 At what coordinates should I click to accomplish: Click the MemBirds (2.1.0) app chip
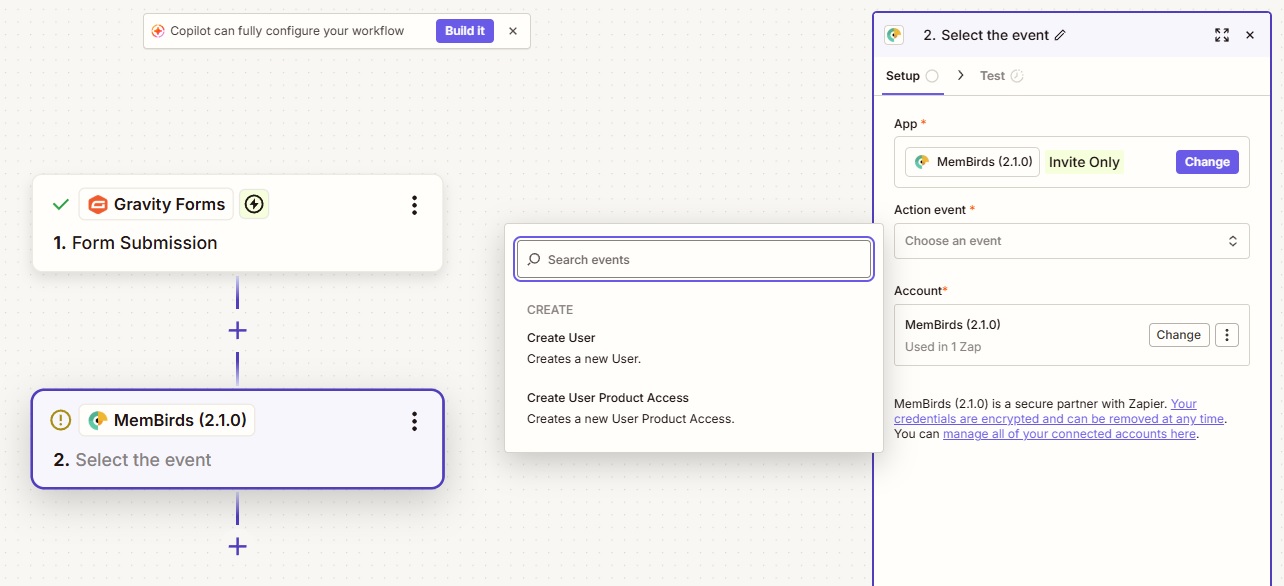972,162
